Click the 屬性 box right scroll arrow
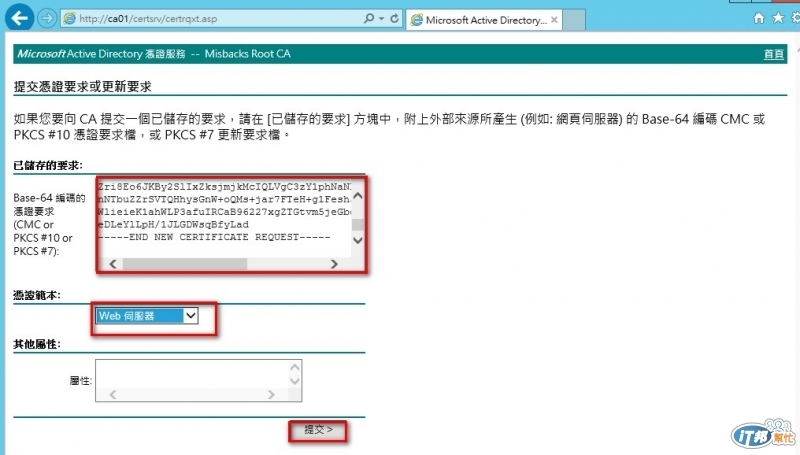Image resolution: width=800 pixels, height=455 pixels. coord(271,394)
